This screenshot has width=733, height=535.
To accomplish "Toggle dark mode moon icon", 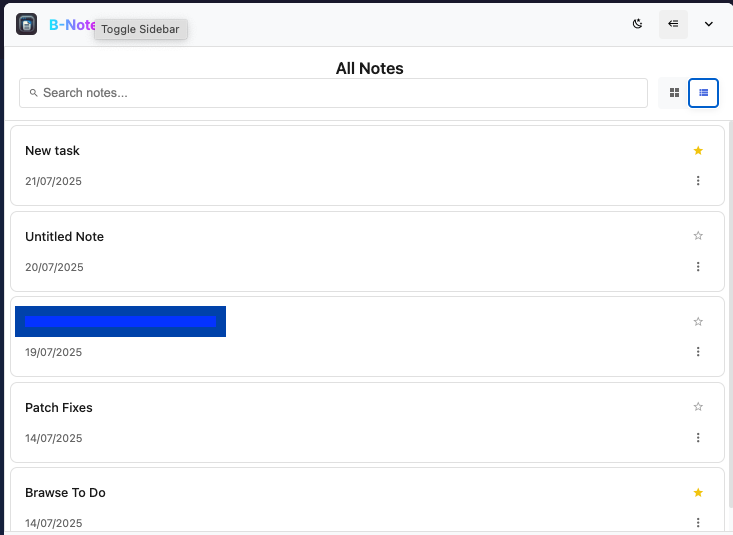I will (638, 24).
